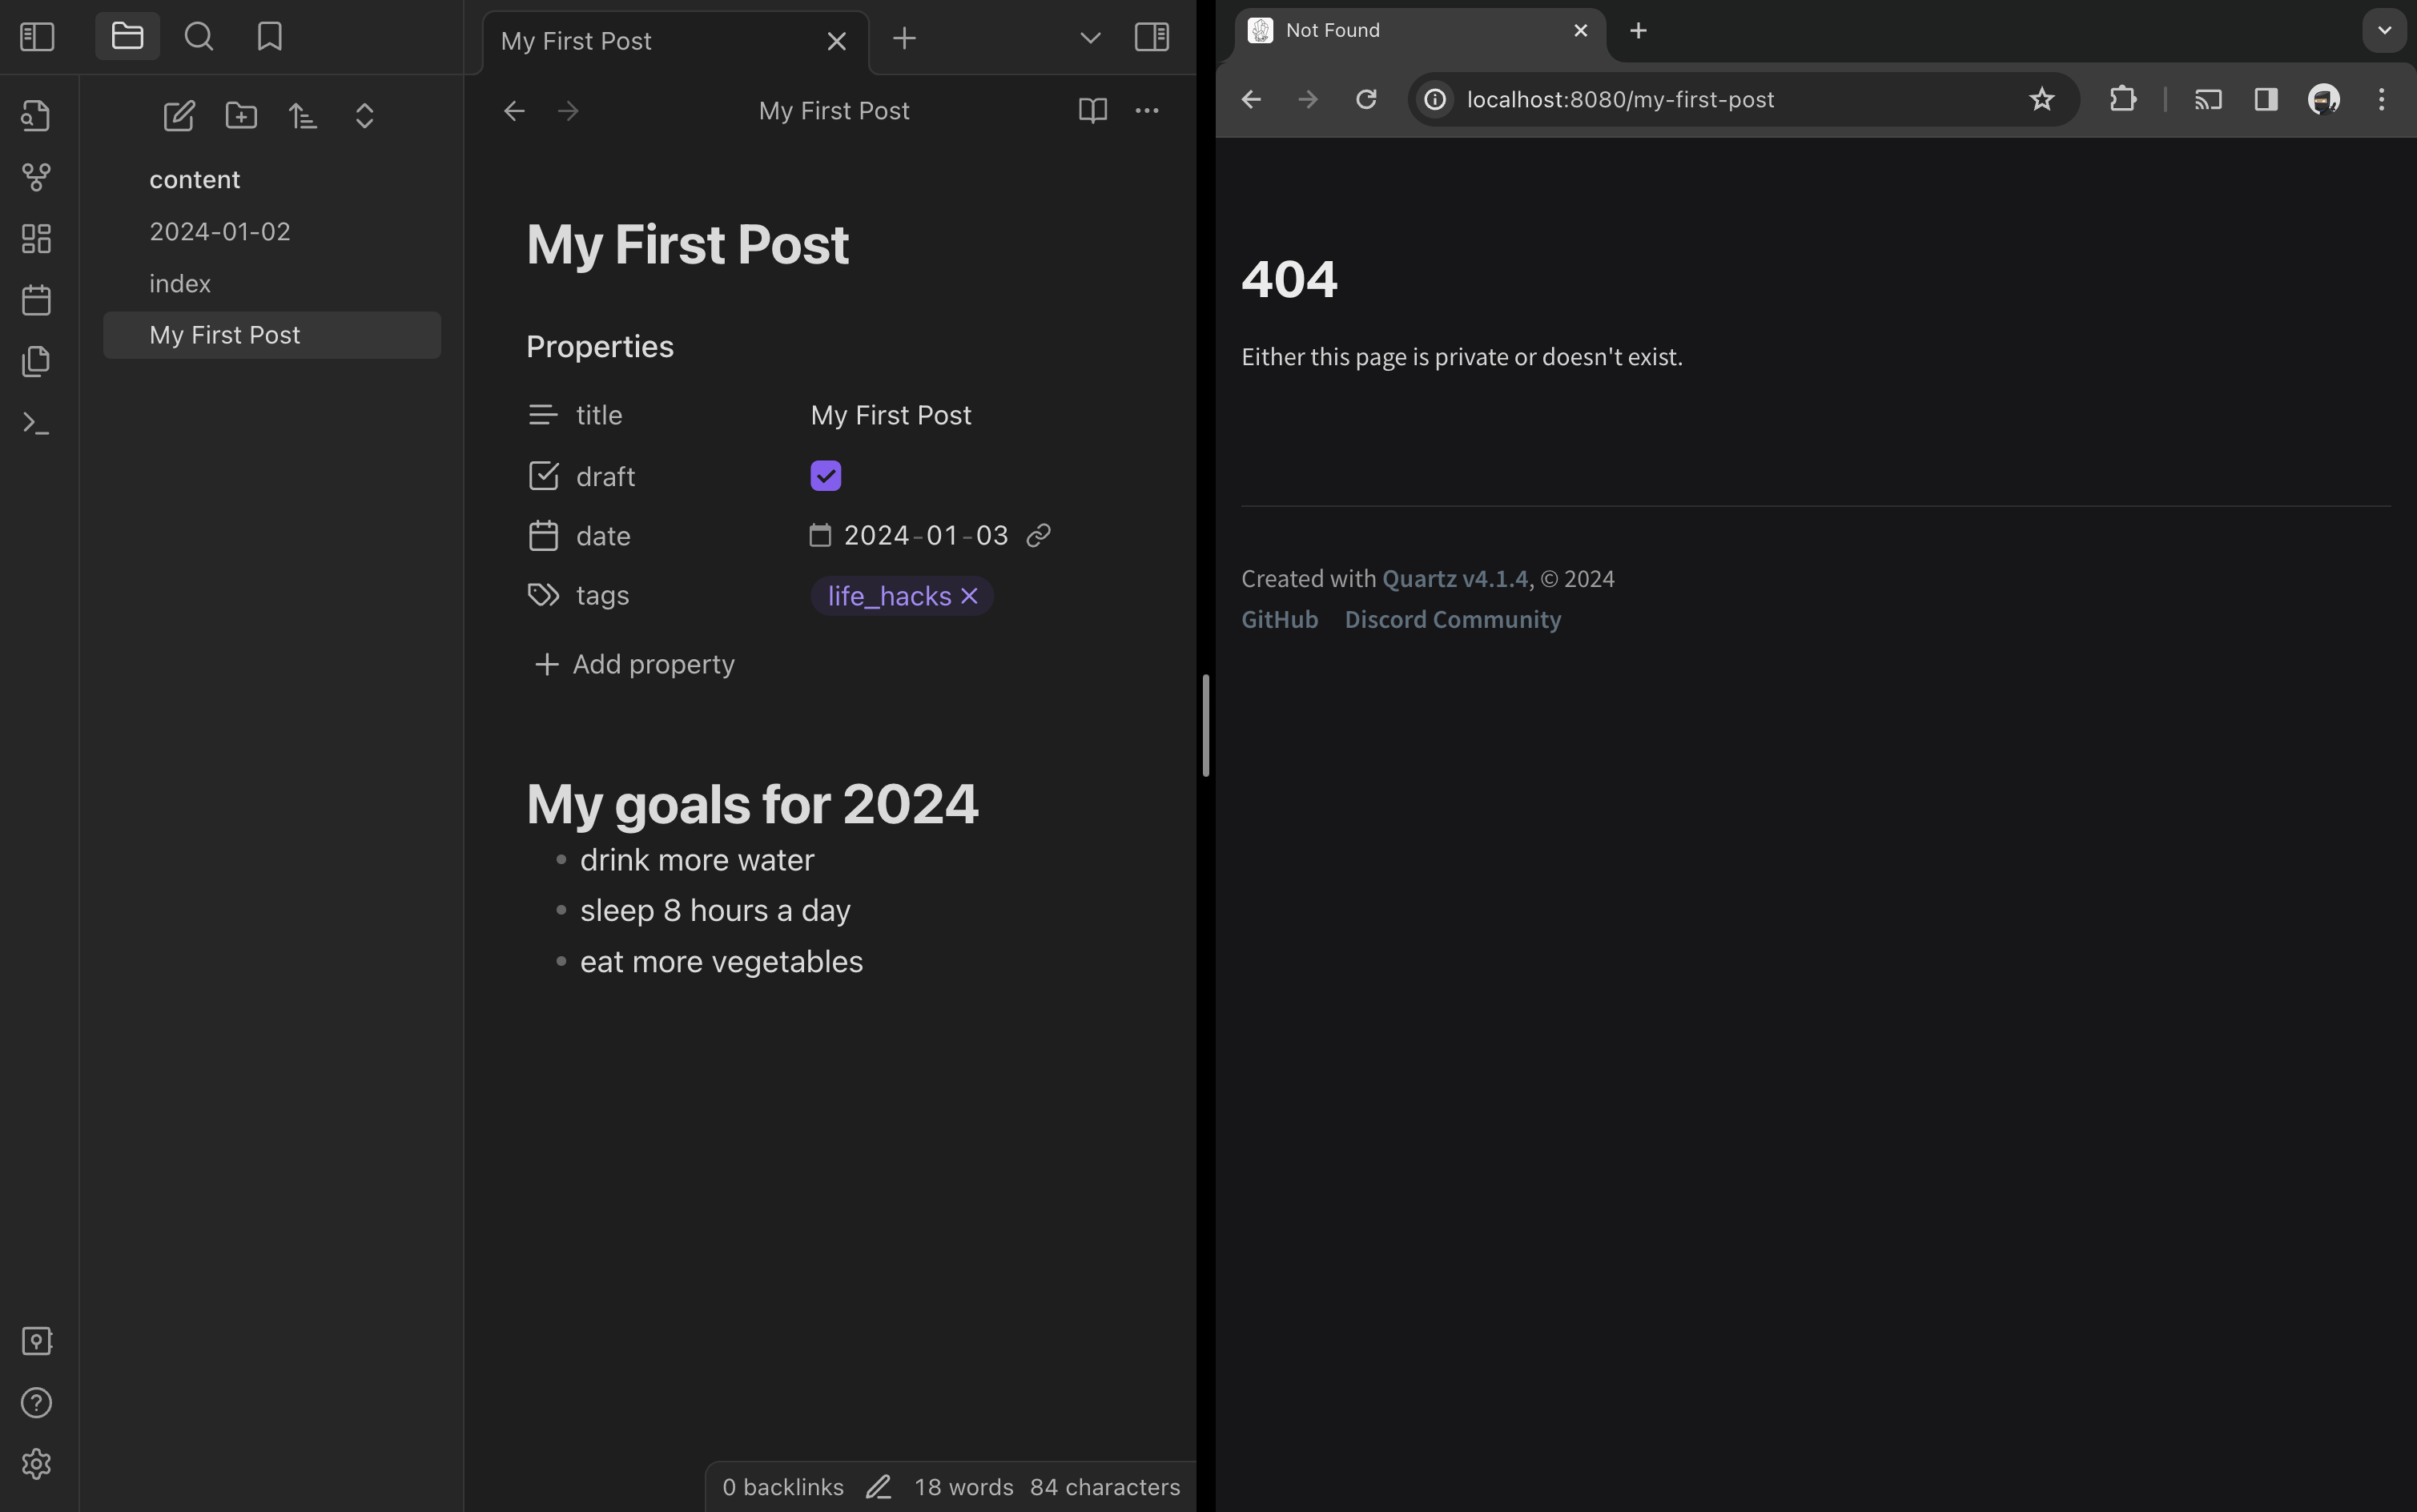Open the Quartz v4.1.4 link
Viewport: 2417px width, 1512px height.
1454,579
